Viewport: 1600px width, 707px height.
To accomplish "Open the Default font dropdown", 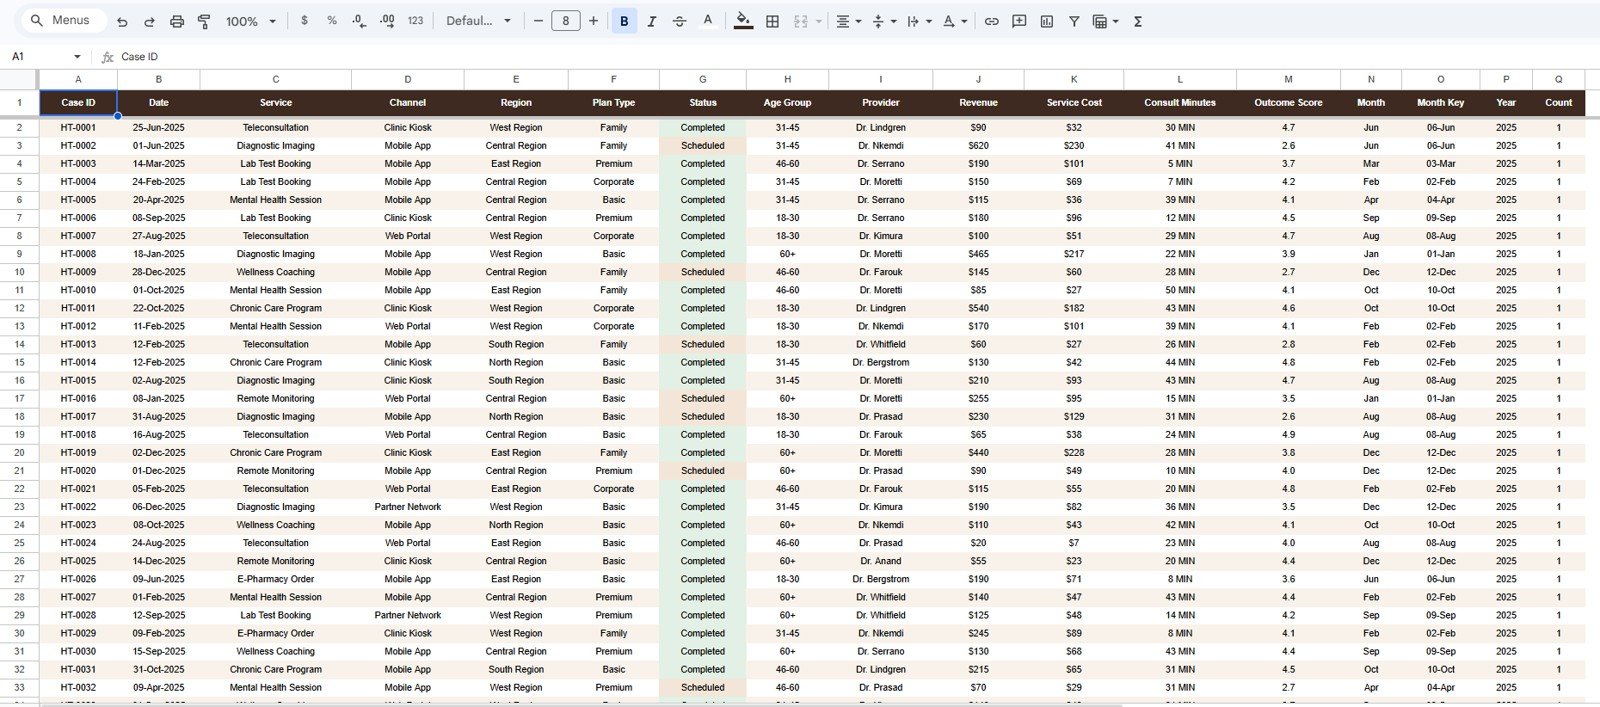I will click(478, 21).
